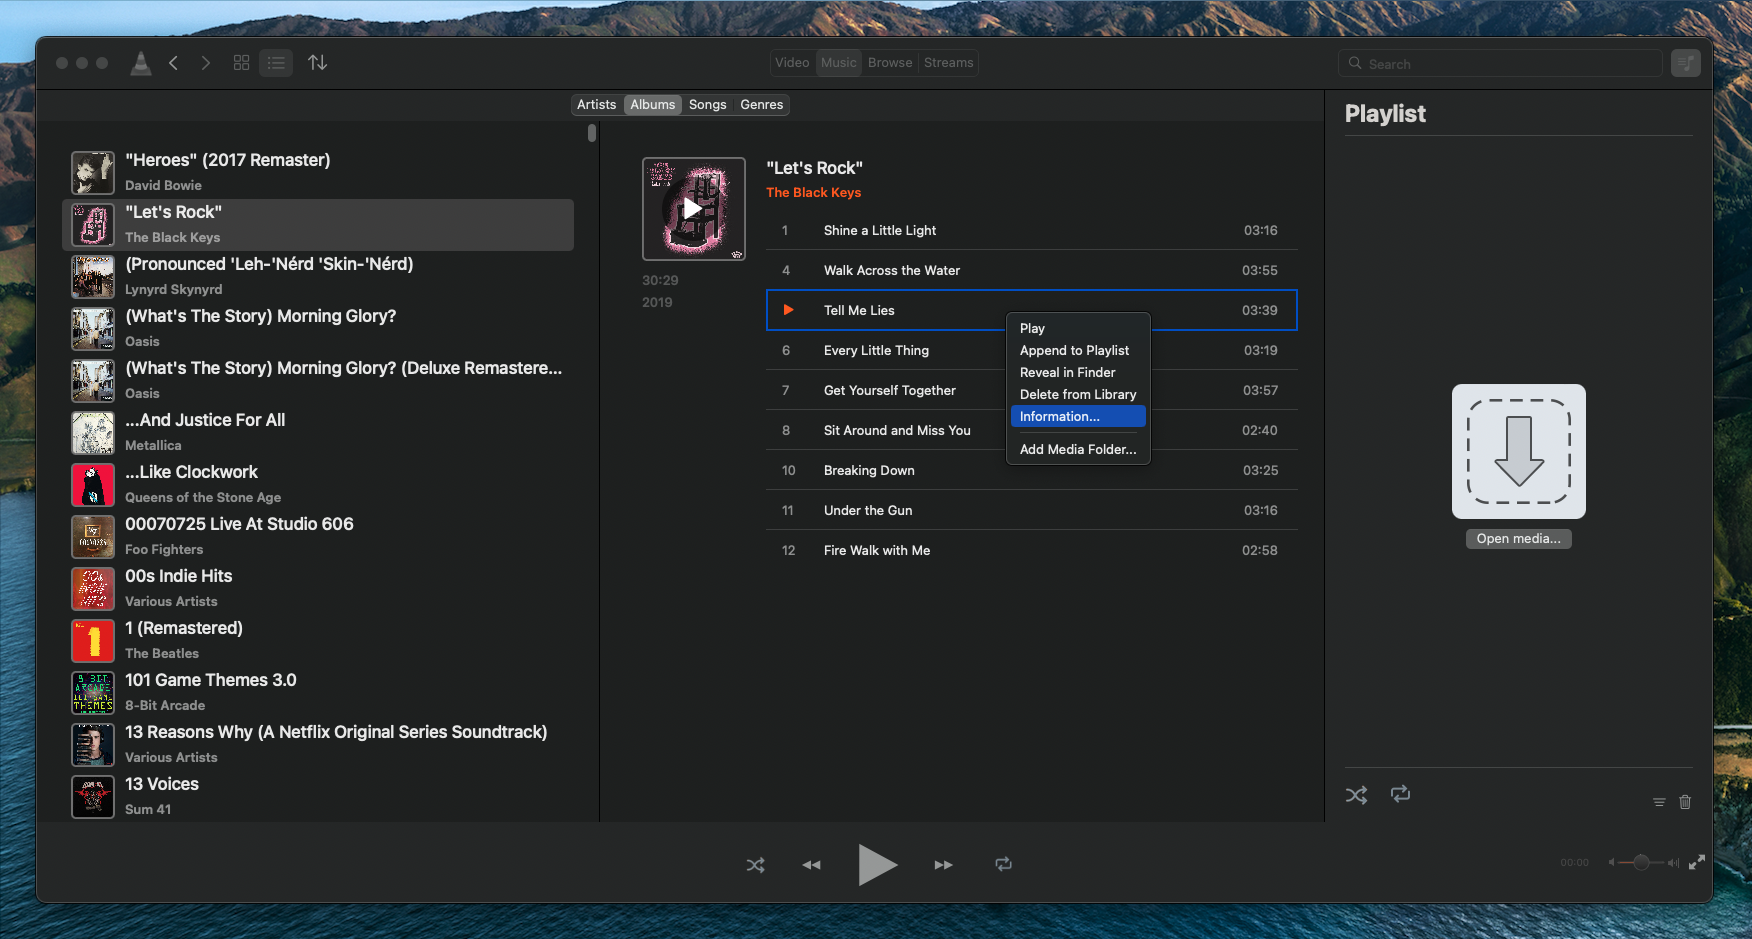Select 00070725 Live At Studio 606 album
The image size is (1752, 939).
coord(318,537)
